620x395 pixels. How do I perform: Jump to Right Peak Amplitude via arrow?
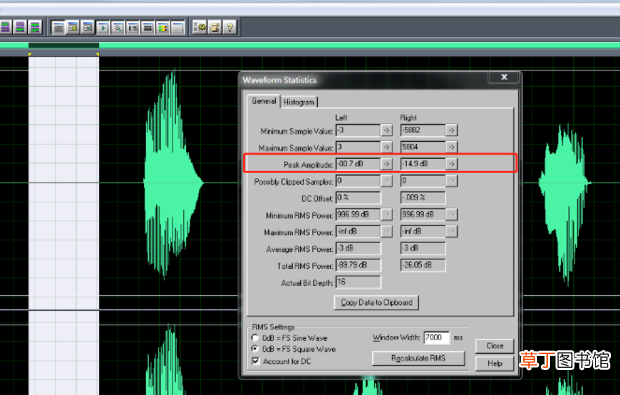[x=452, y=164]
